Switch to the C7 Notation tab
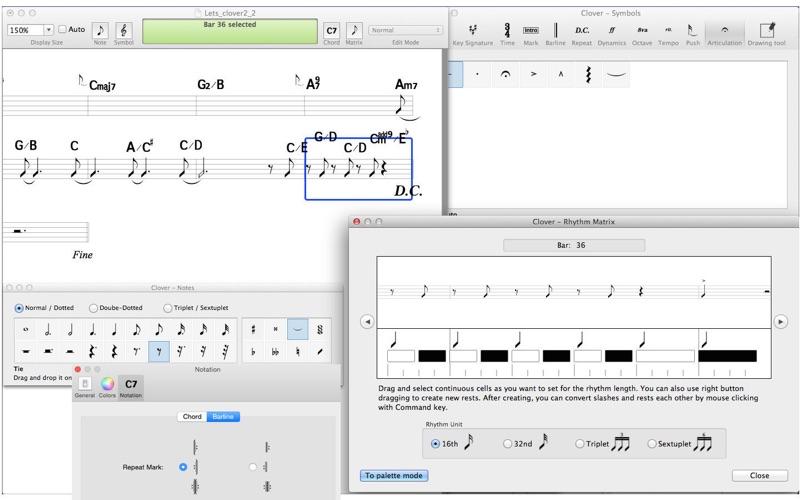Viewport: 800px width, 500px height. pyautogui.click(x=131, y=388)
